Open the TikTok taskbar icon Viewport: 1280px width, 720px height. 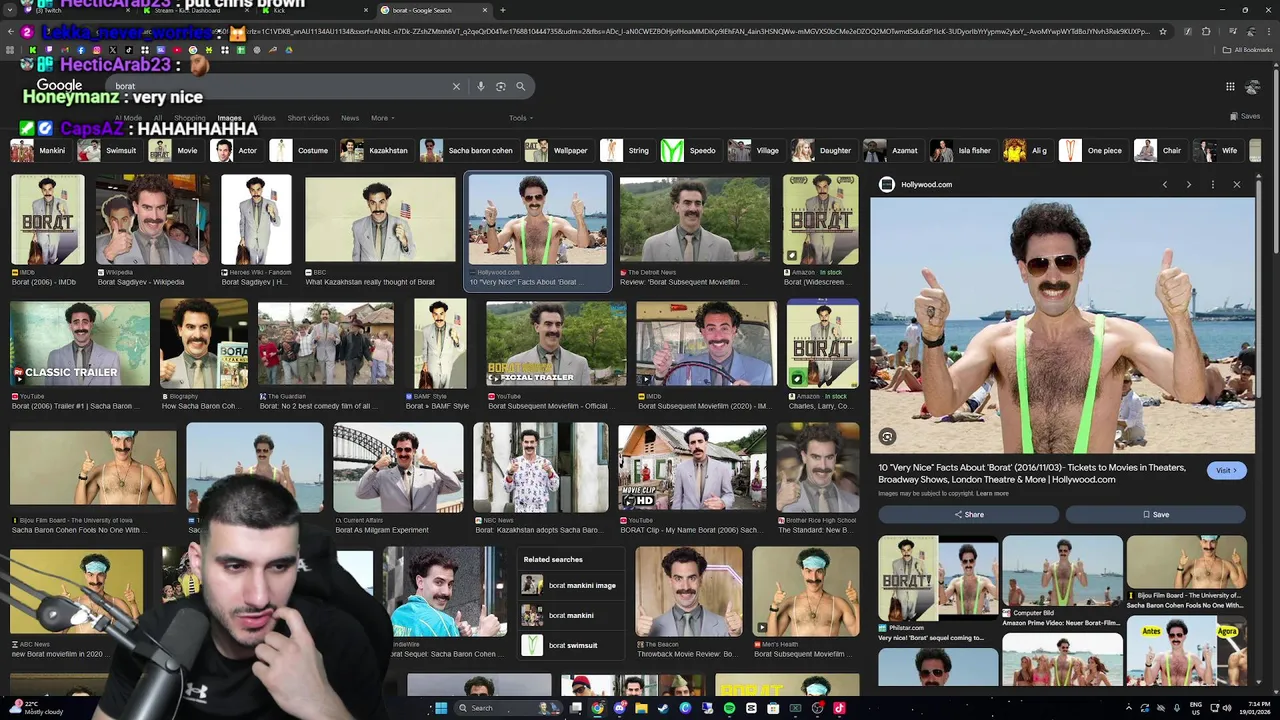tap(839, 708)
